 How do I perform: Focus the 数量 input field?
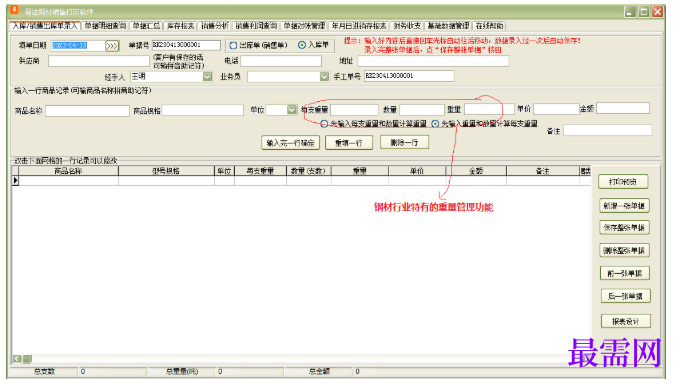point(422,109)
